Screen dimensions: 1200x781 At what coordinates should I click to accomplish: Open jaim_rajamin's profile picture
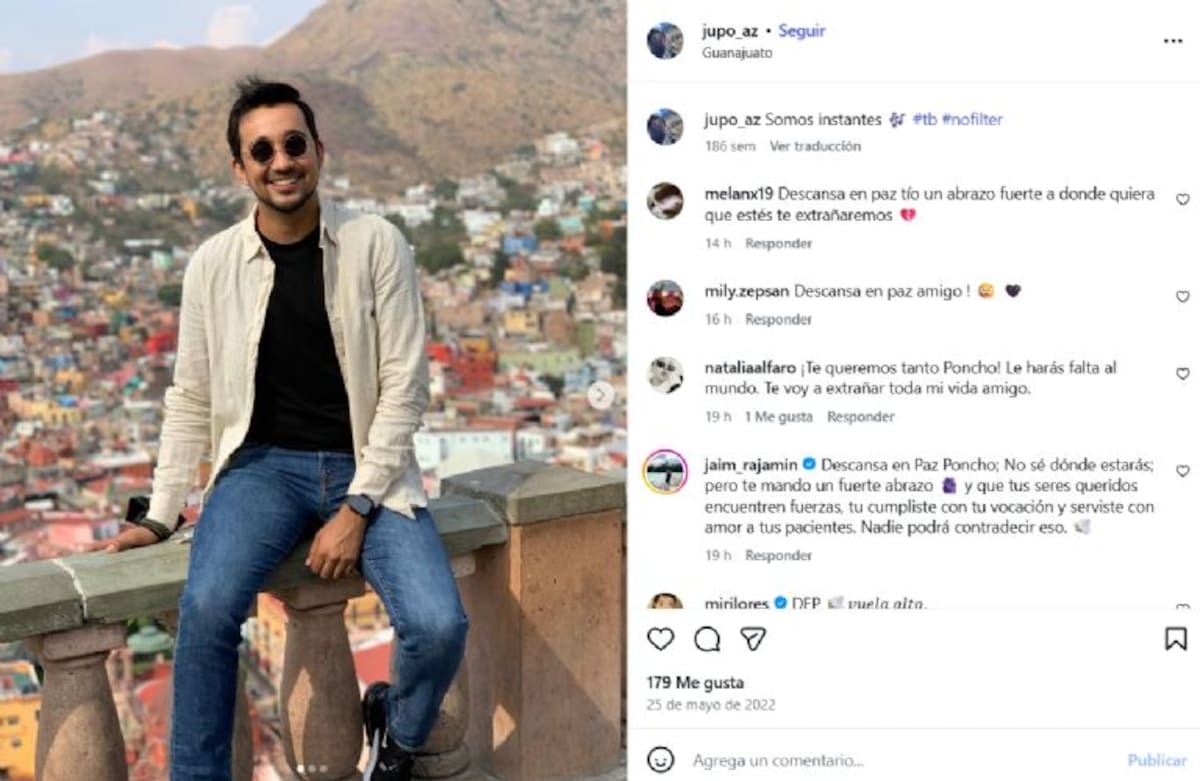pos(665,471)
